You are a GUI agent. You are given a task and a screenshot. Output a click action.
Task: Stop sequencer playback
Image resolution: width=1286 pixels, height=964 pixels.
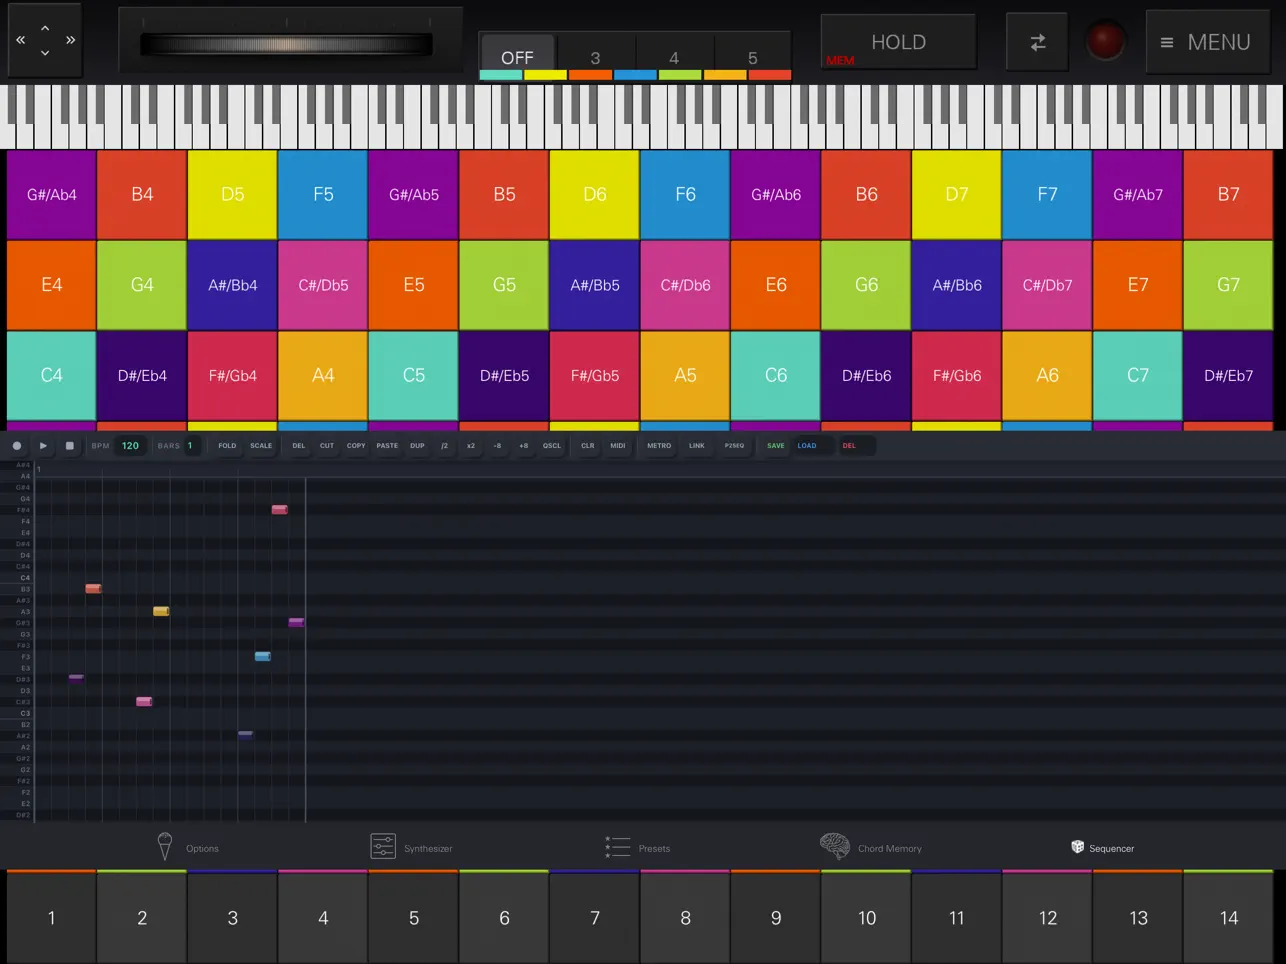[x=69, y=446]
